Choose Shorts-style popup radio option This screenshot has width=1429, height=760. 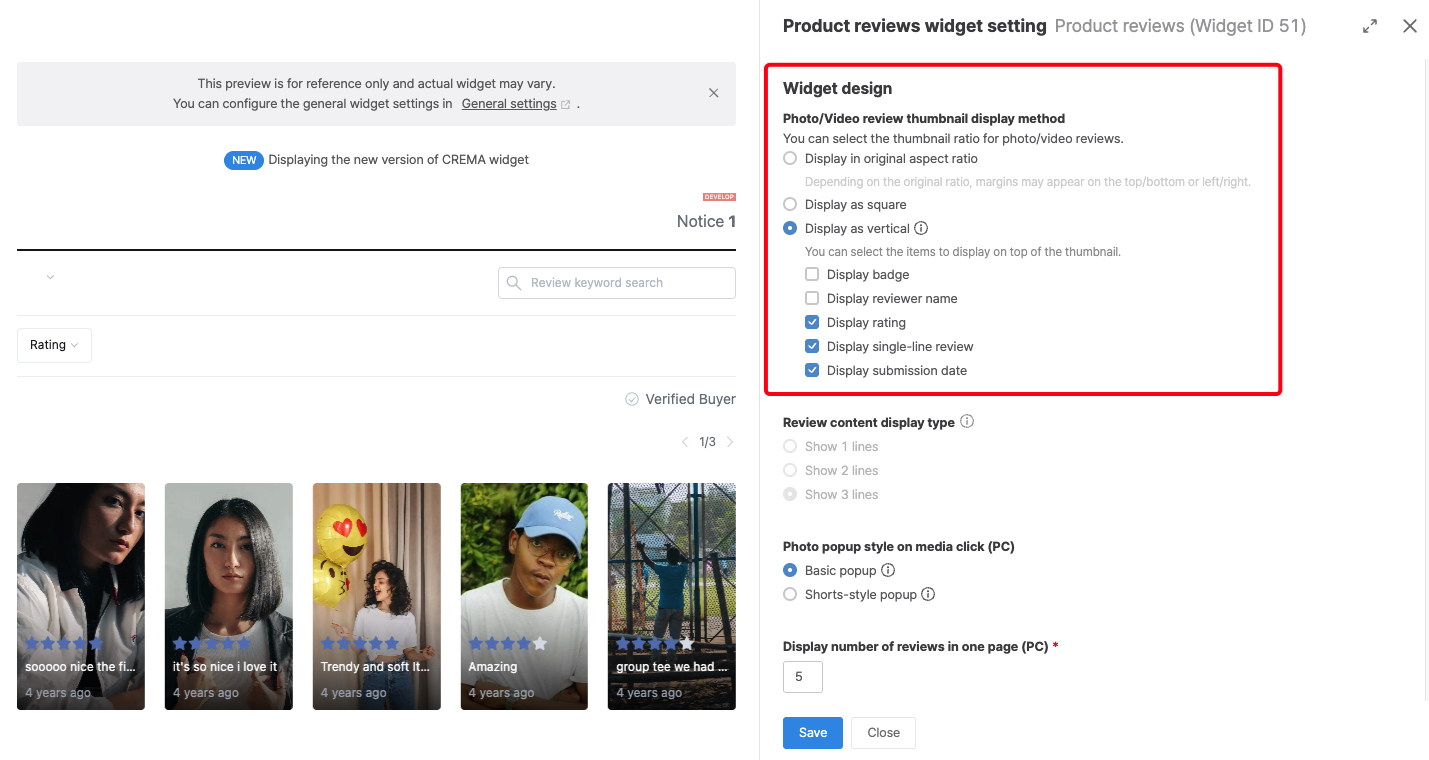791,594
